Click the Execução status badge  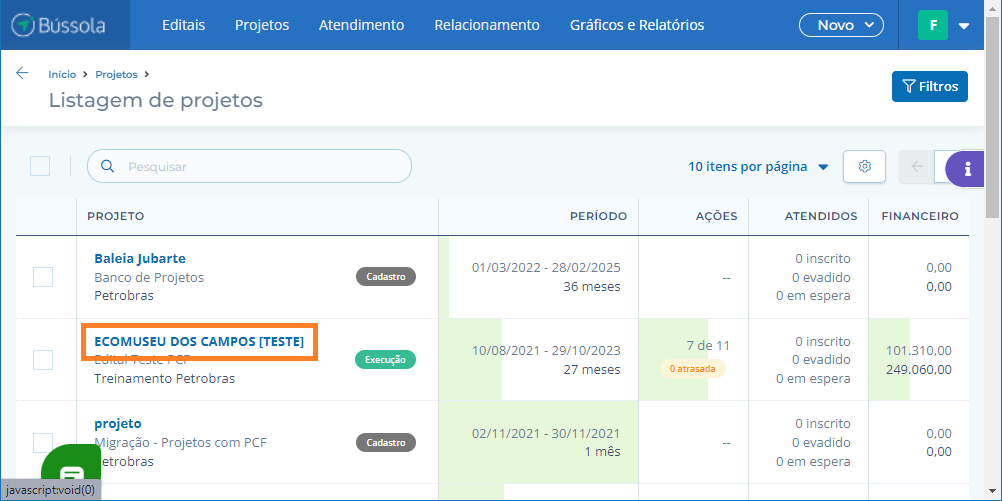385,360
